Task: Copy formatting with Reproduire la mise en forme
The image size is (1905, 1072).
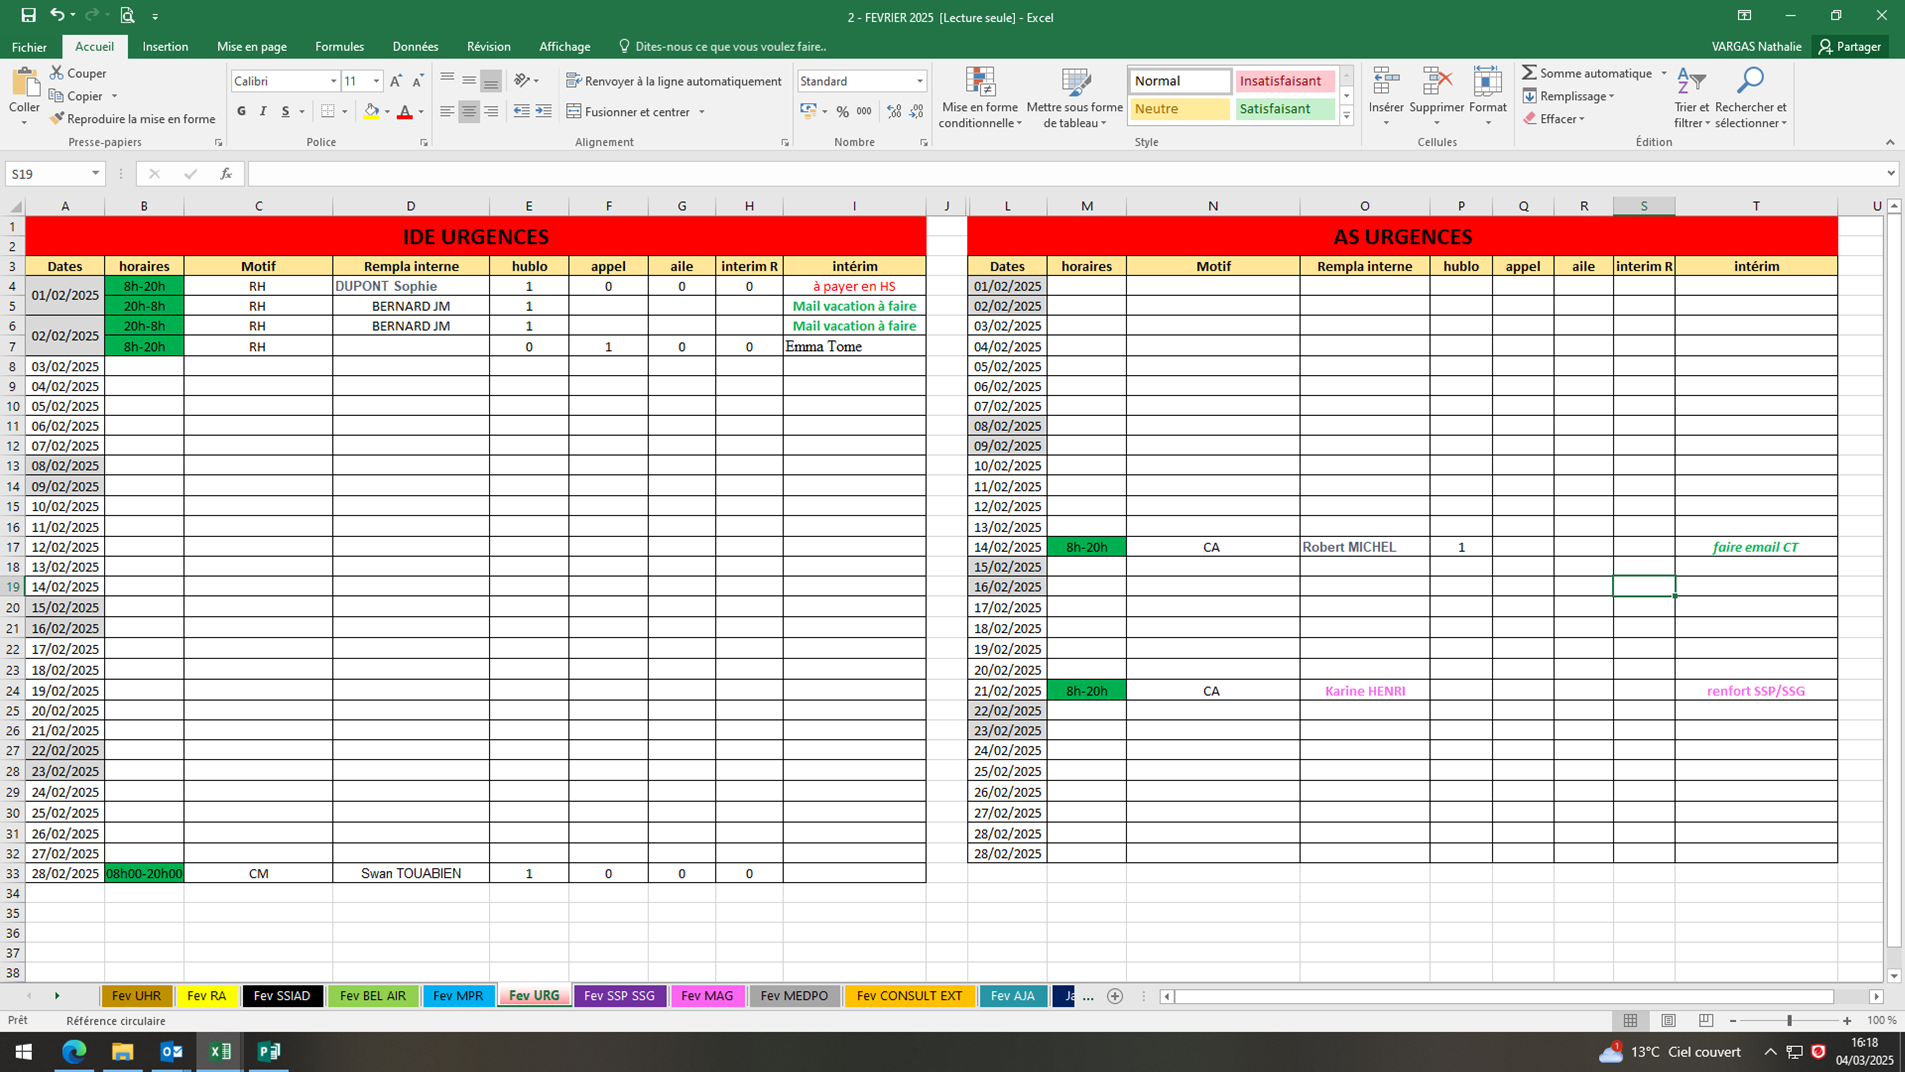Action: coord(132,119)
